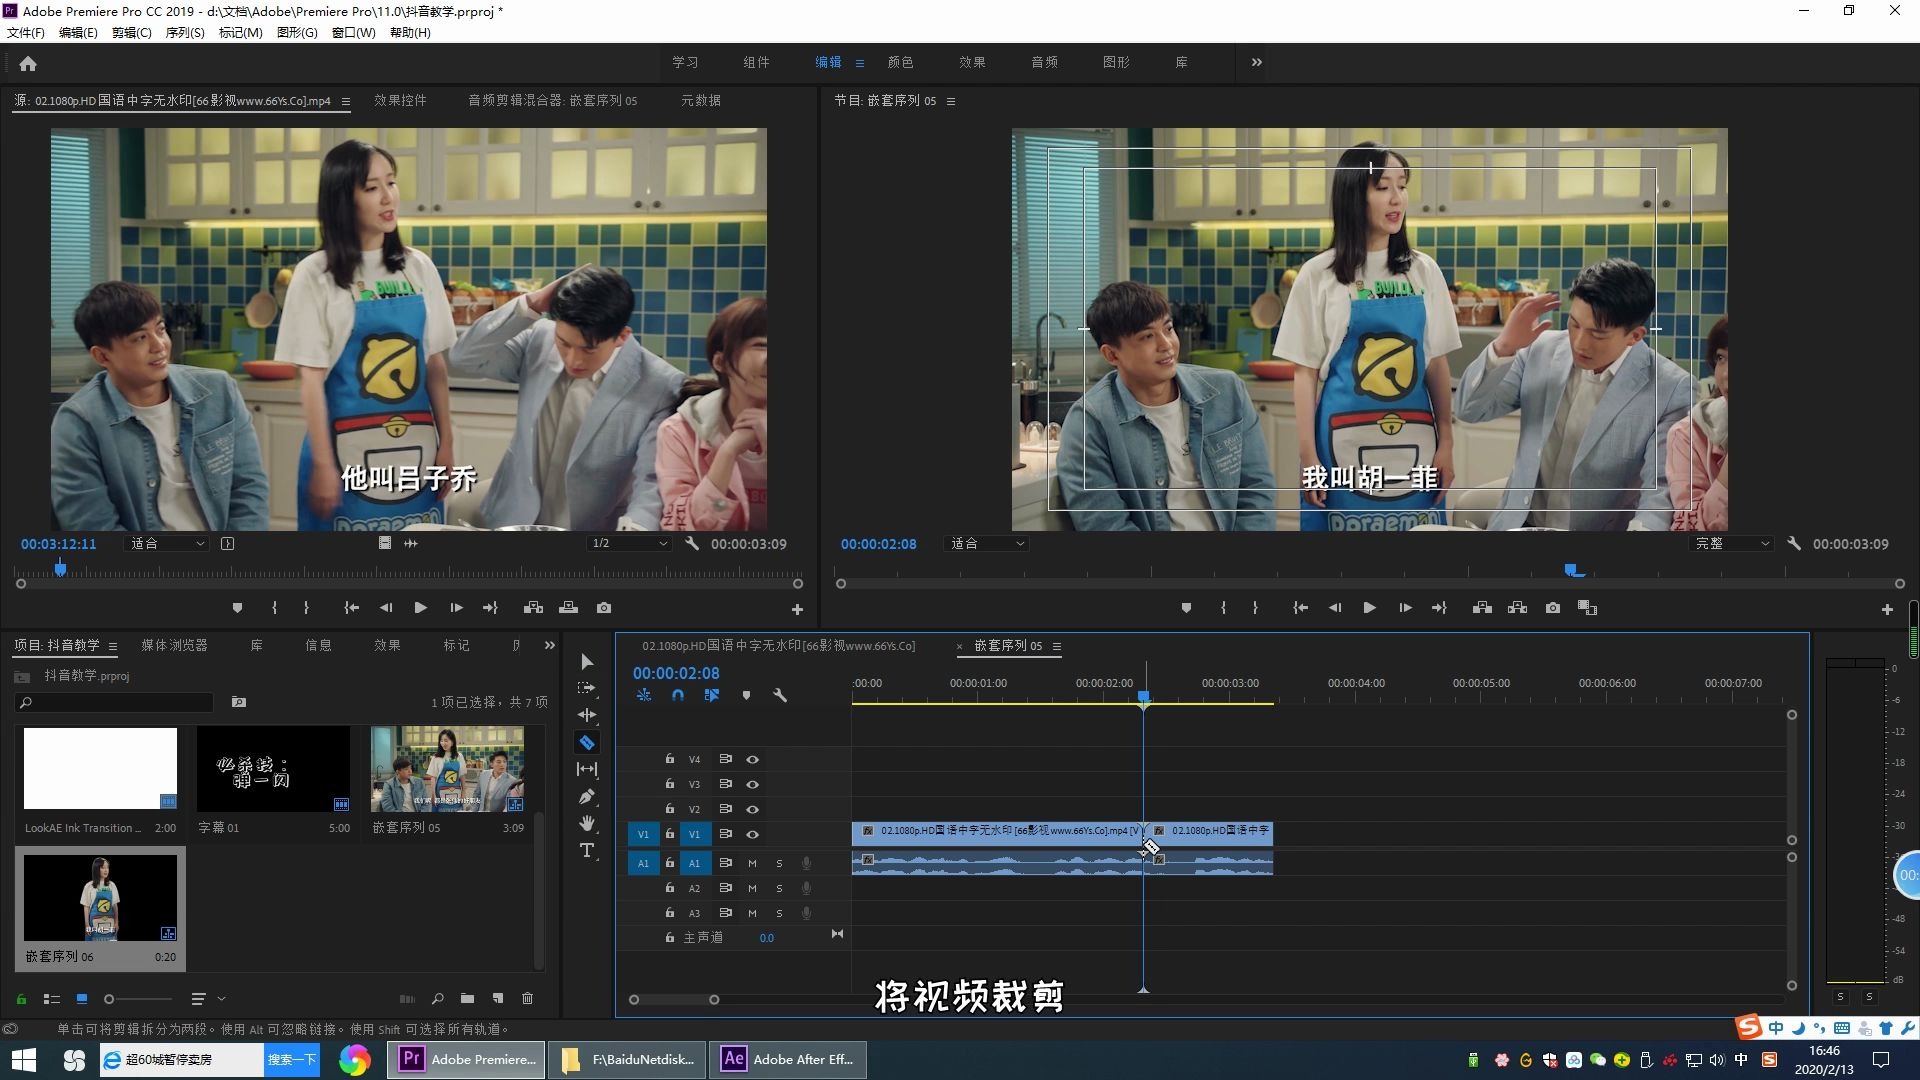Adjust project panel thumbnail zoom slider

pyautogui.click(x=110, y=999)
